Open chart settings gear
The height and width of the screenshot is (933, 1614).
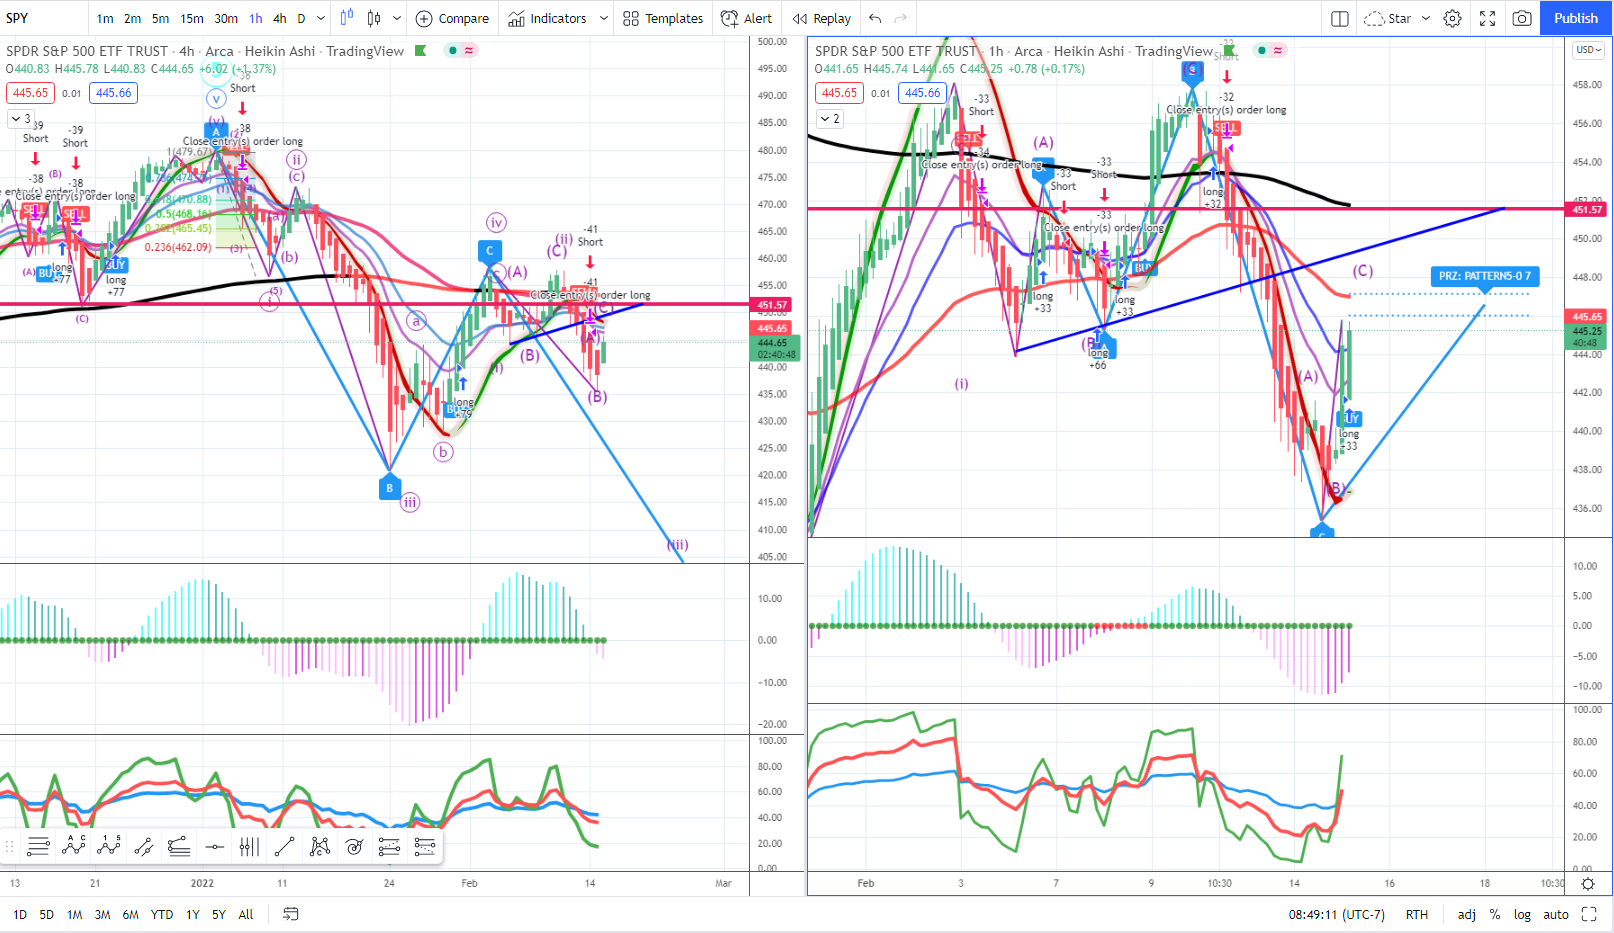point(1453,18)
